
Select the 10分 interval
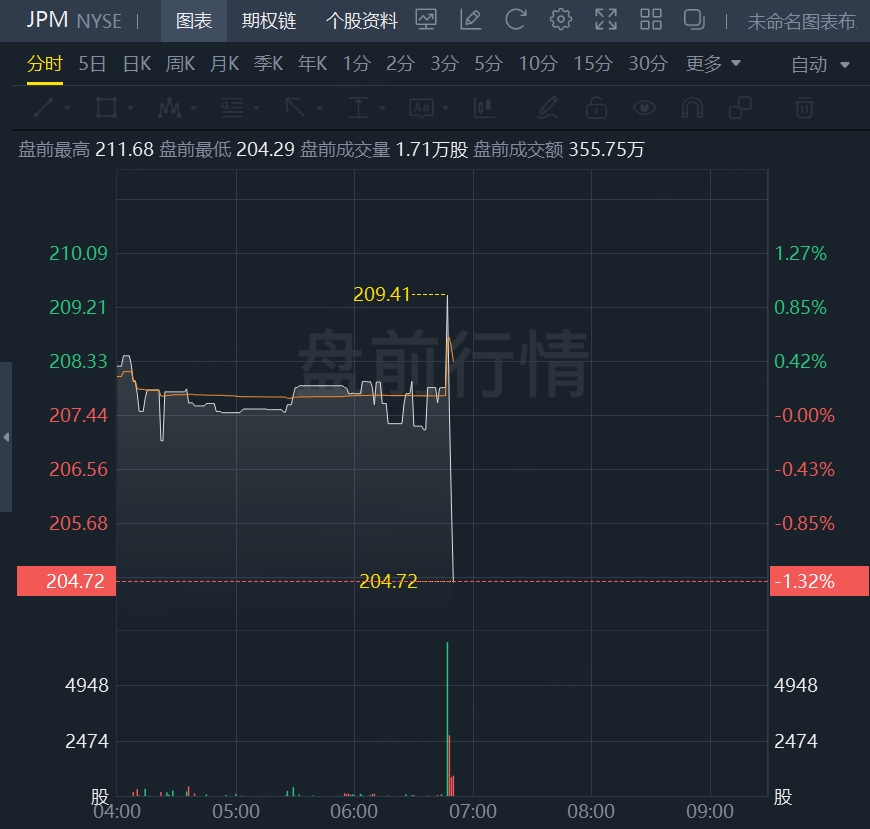click(x=538, y=64)
